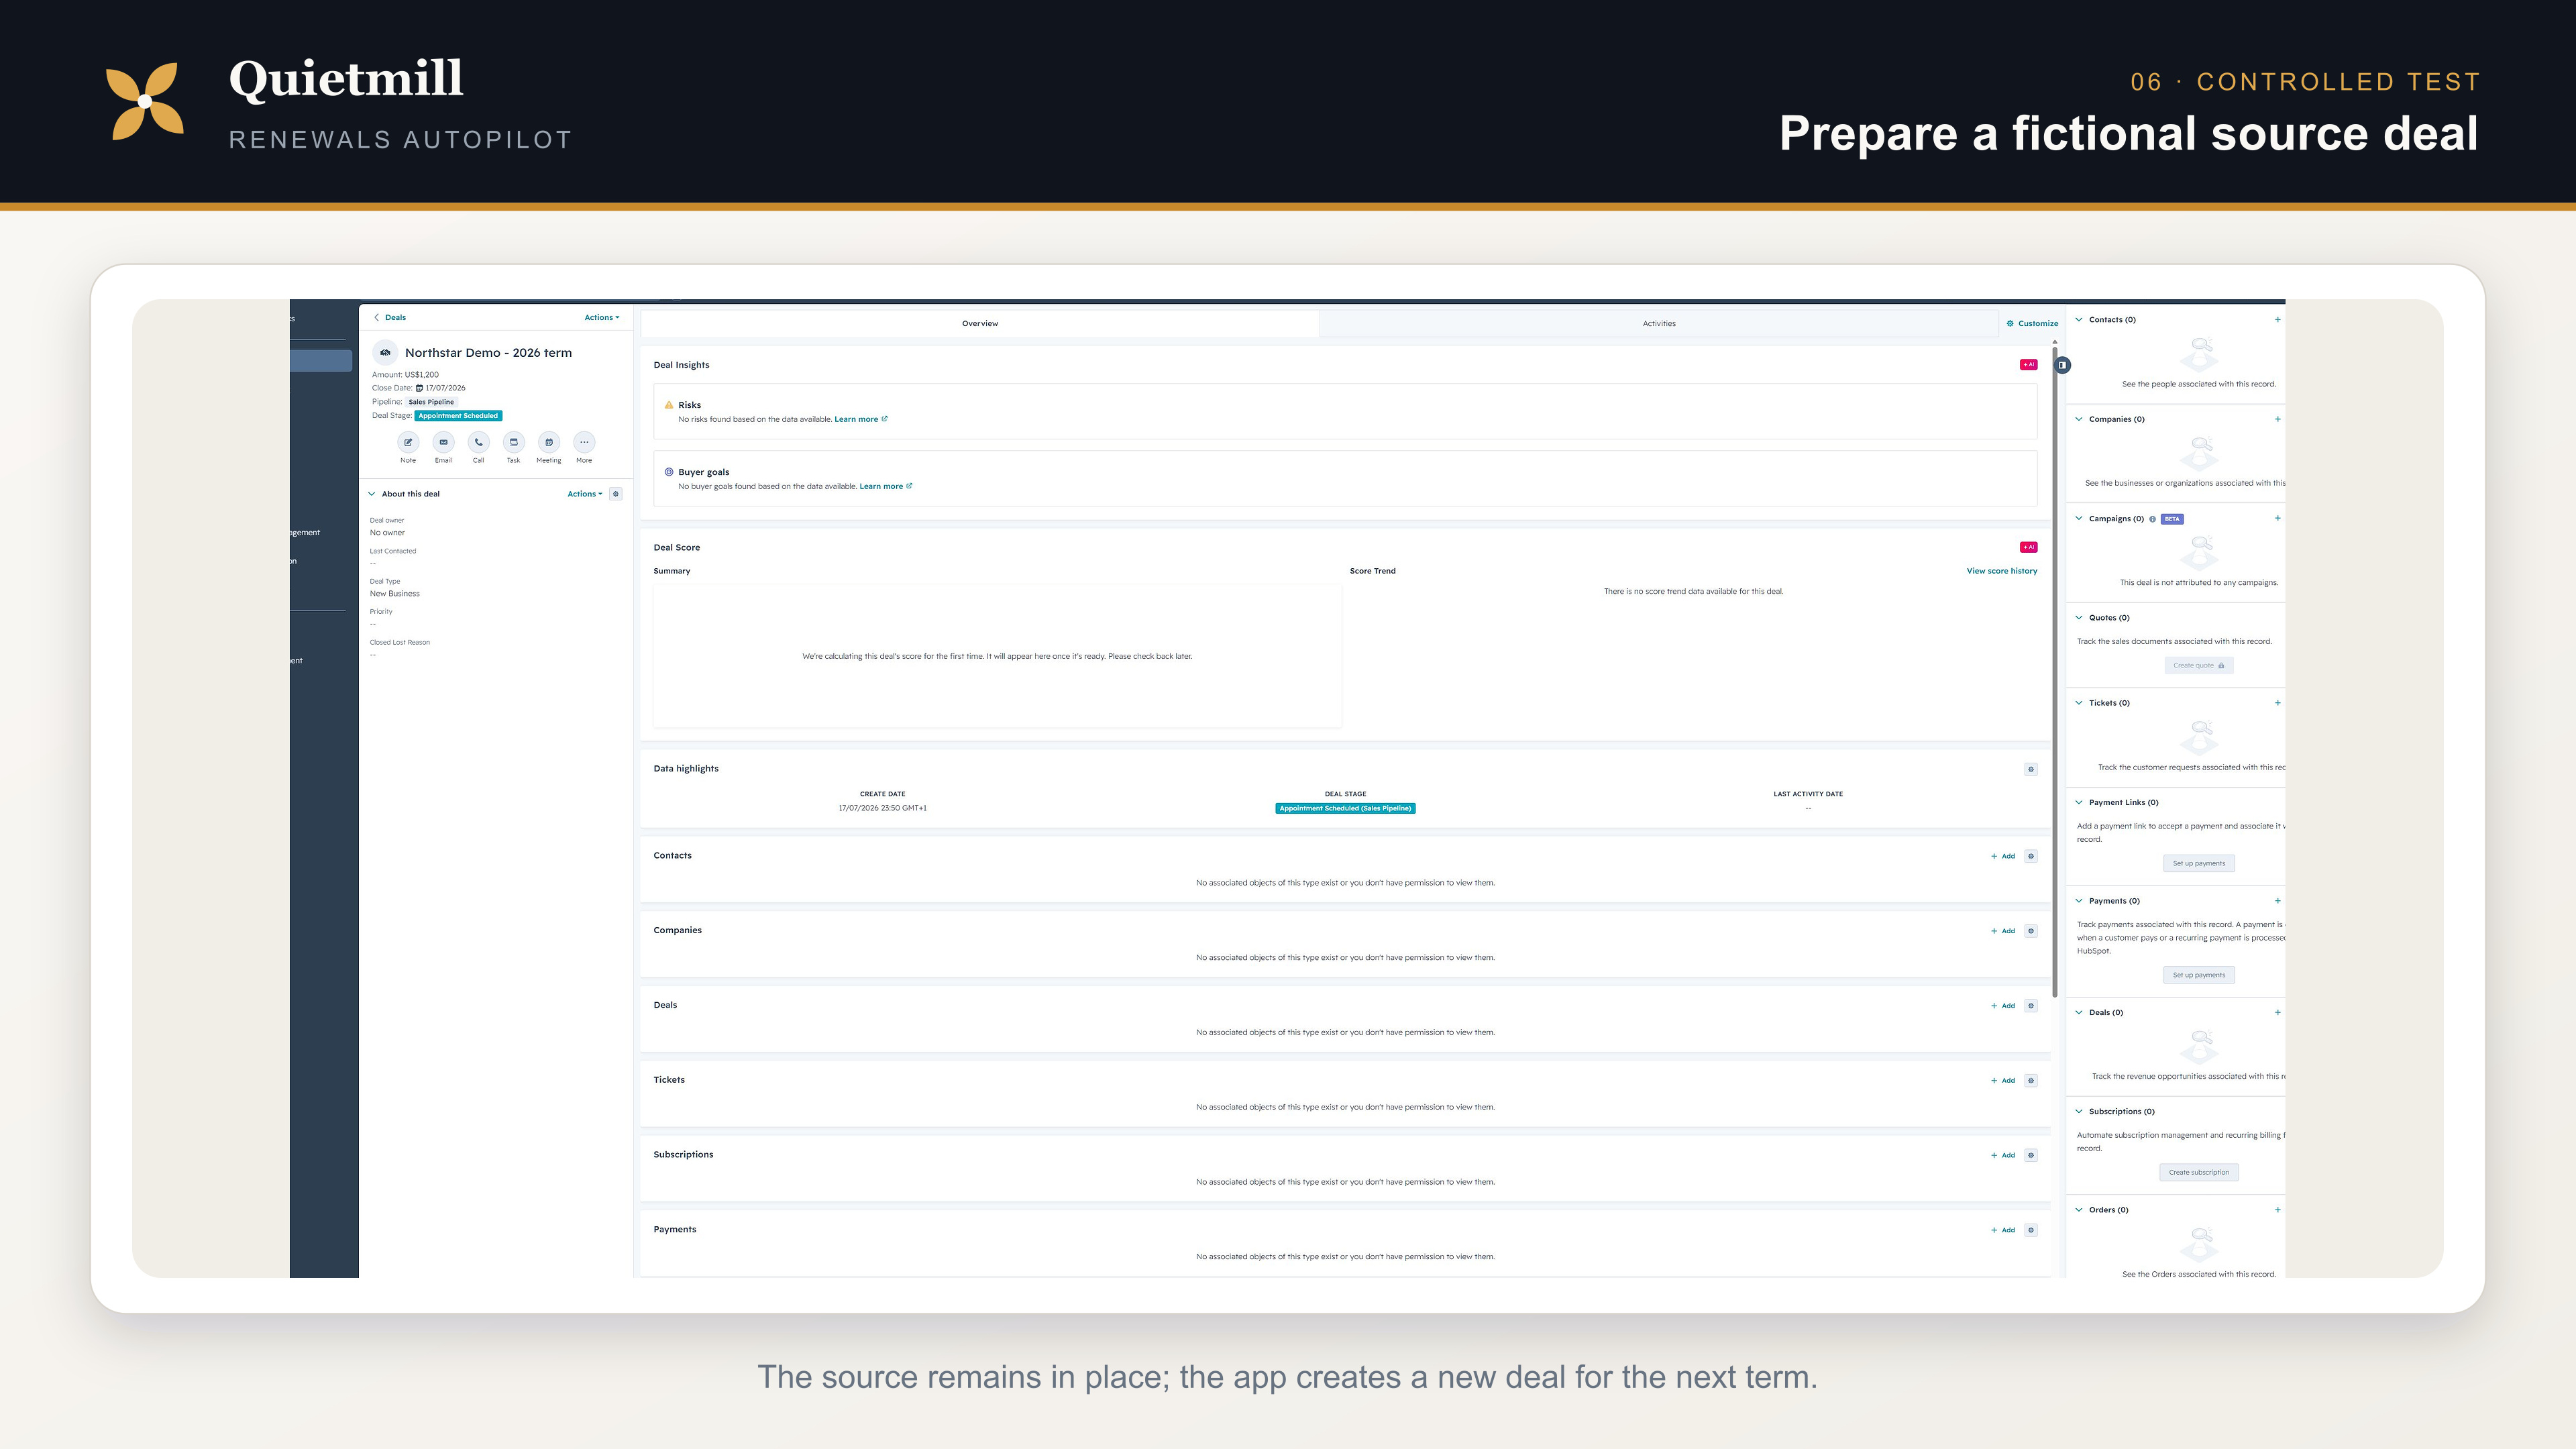Click the Create quote button
2576x1449 pixels.
pyautogui.click(x=2198, y=665)
